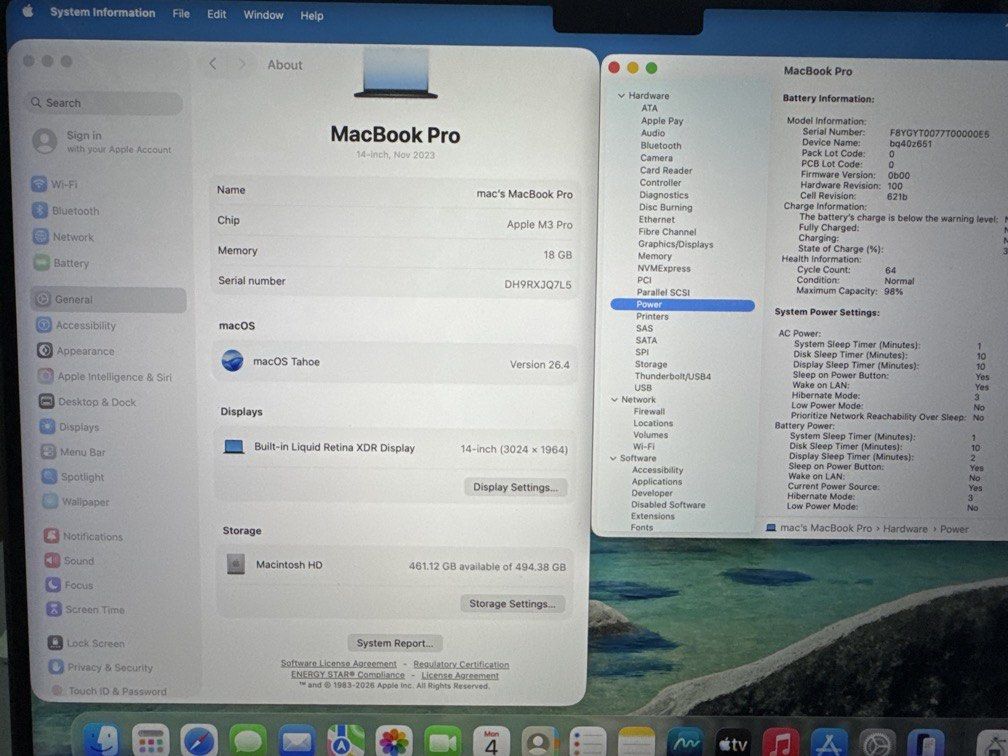Open Bluetooth settings in sidebar
This screenshot has height=756, width=1008.
[66, 211]
